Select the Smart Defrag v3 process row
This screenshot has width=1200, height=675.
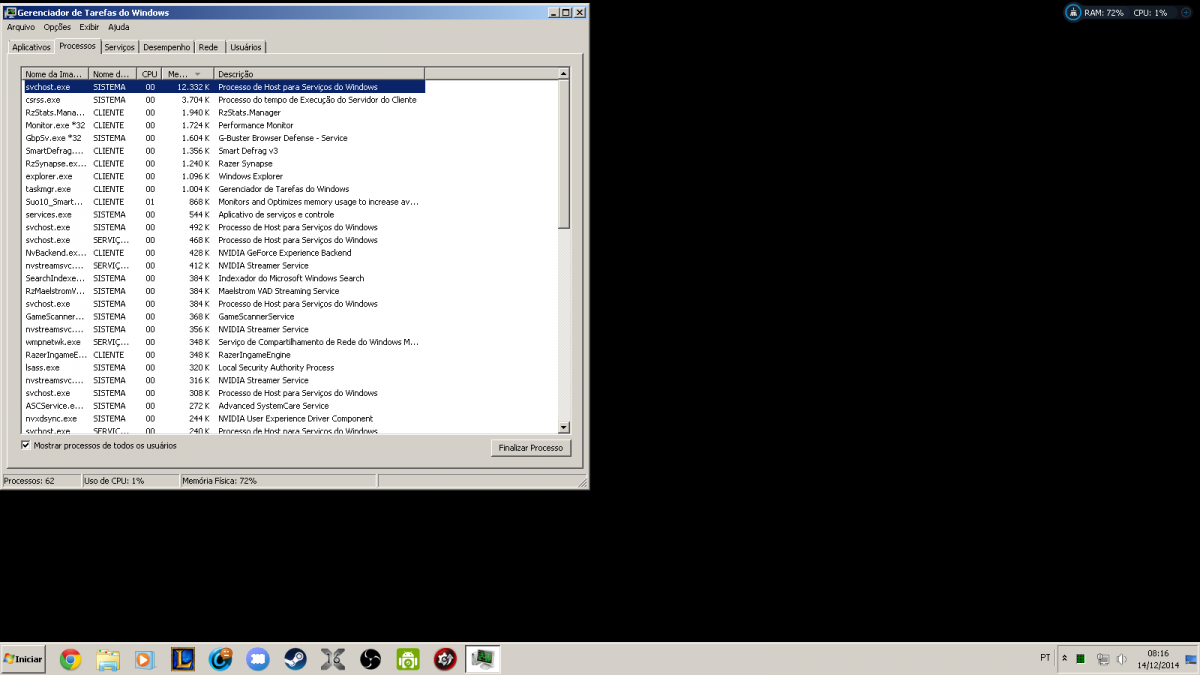(x=224, y=151)
